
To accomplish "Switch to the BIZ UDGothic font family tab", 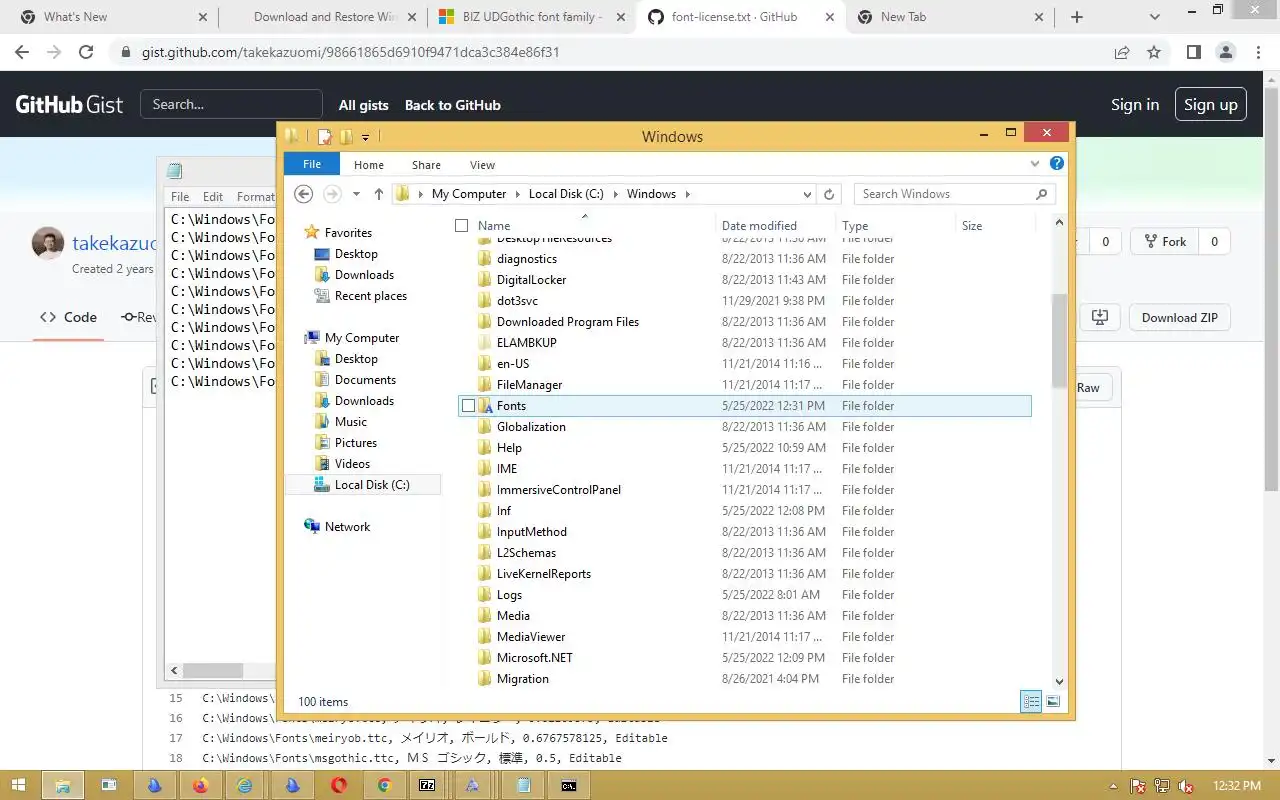I will coord(530,17).
